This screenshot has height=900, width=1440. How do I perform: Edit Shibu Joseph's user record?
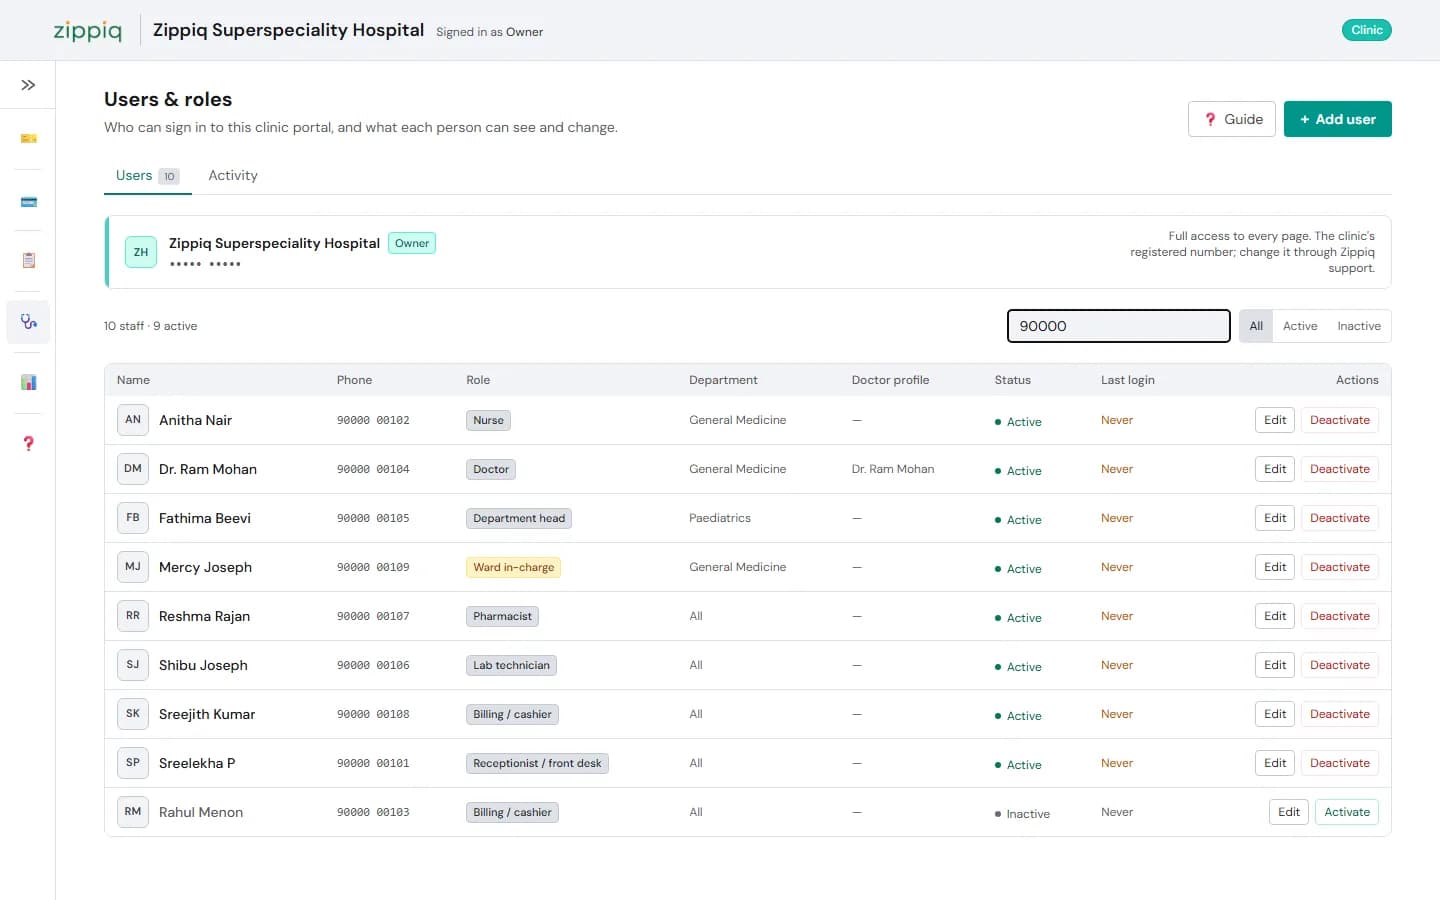coord(1275,665)
